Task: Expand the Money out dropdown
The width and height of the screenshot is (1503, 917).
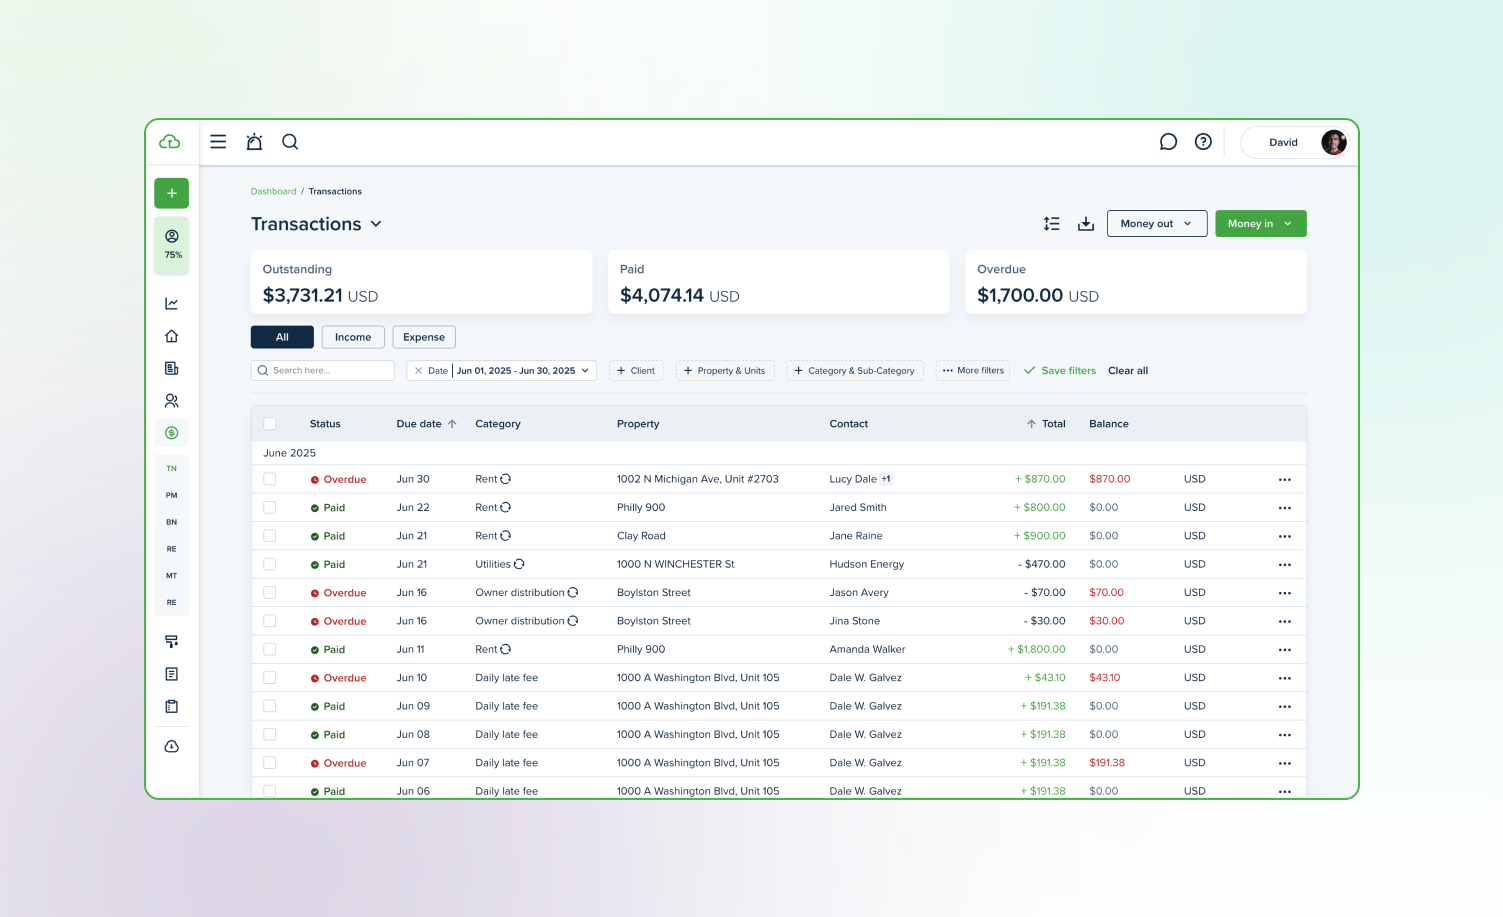Action: pyautogui.click(x=1156, y=224)
